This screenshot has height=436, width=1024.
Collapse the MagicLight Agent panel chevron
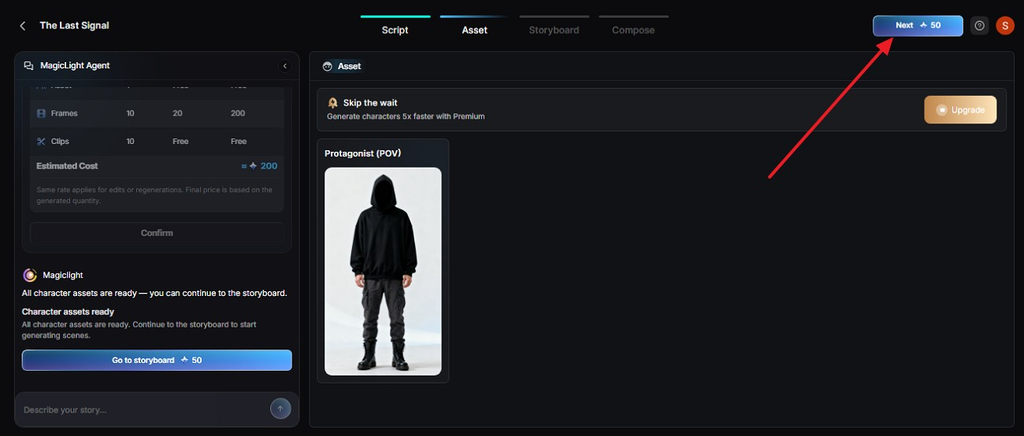coord(285,66)
